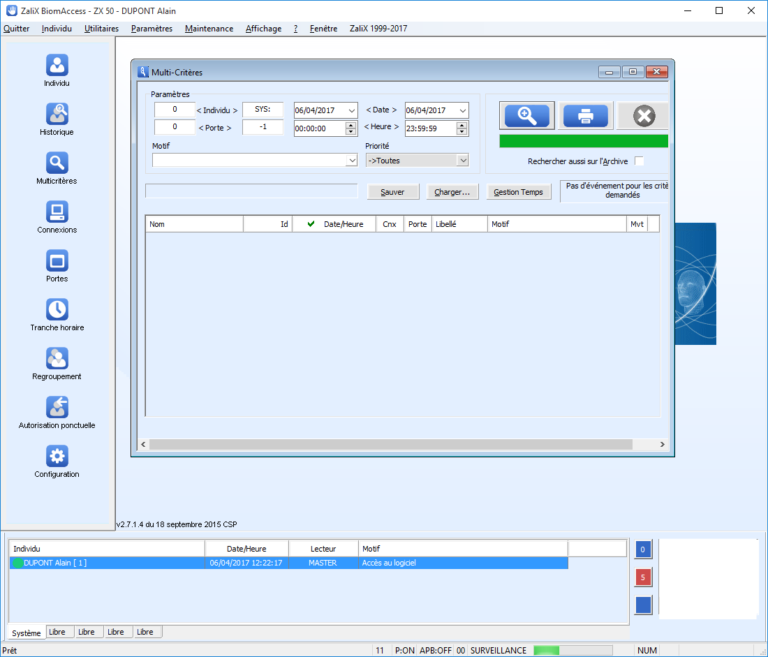The image size is (768, 657).
Task: Click the Individu number input field
Action: [x=174, y=109]
